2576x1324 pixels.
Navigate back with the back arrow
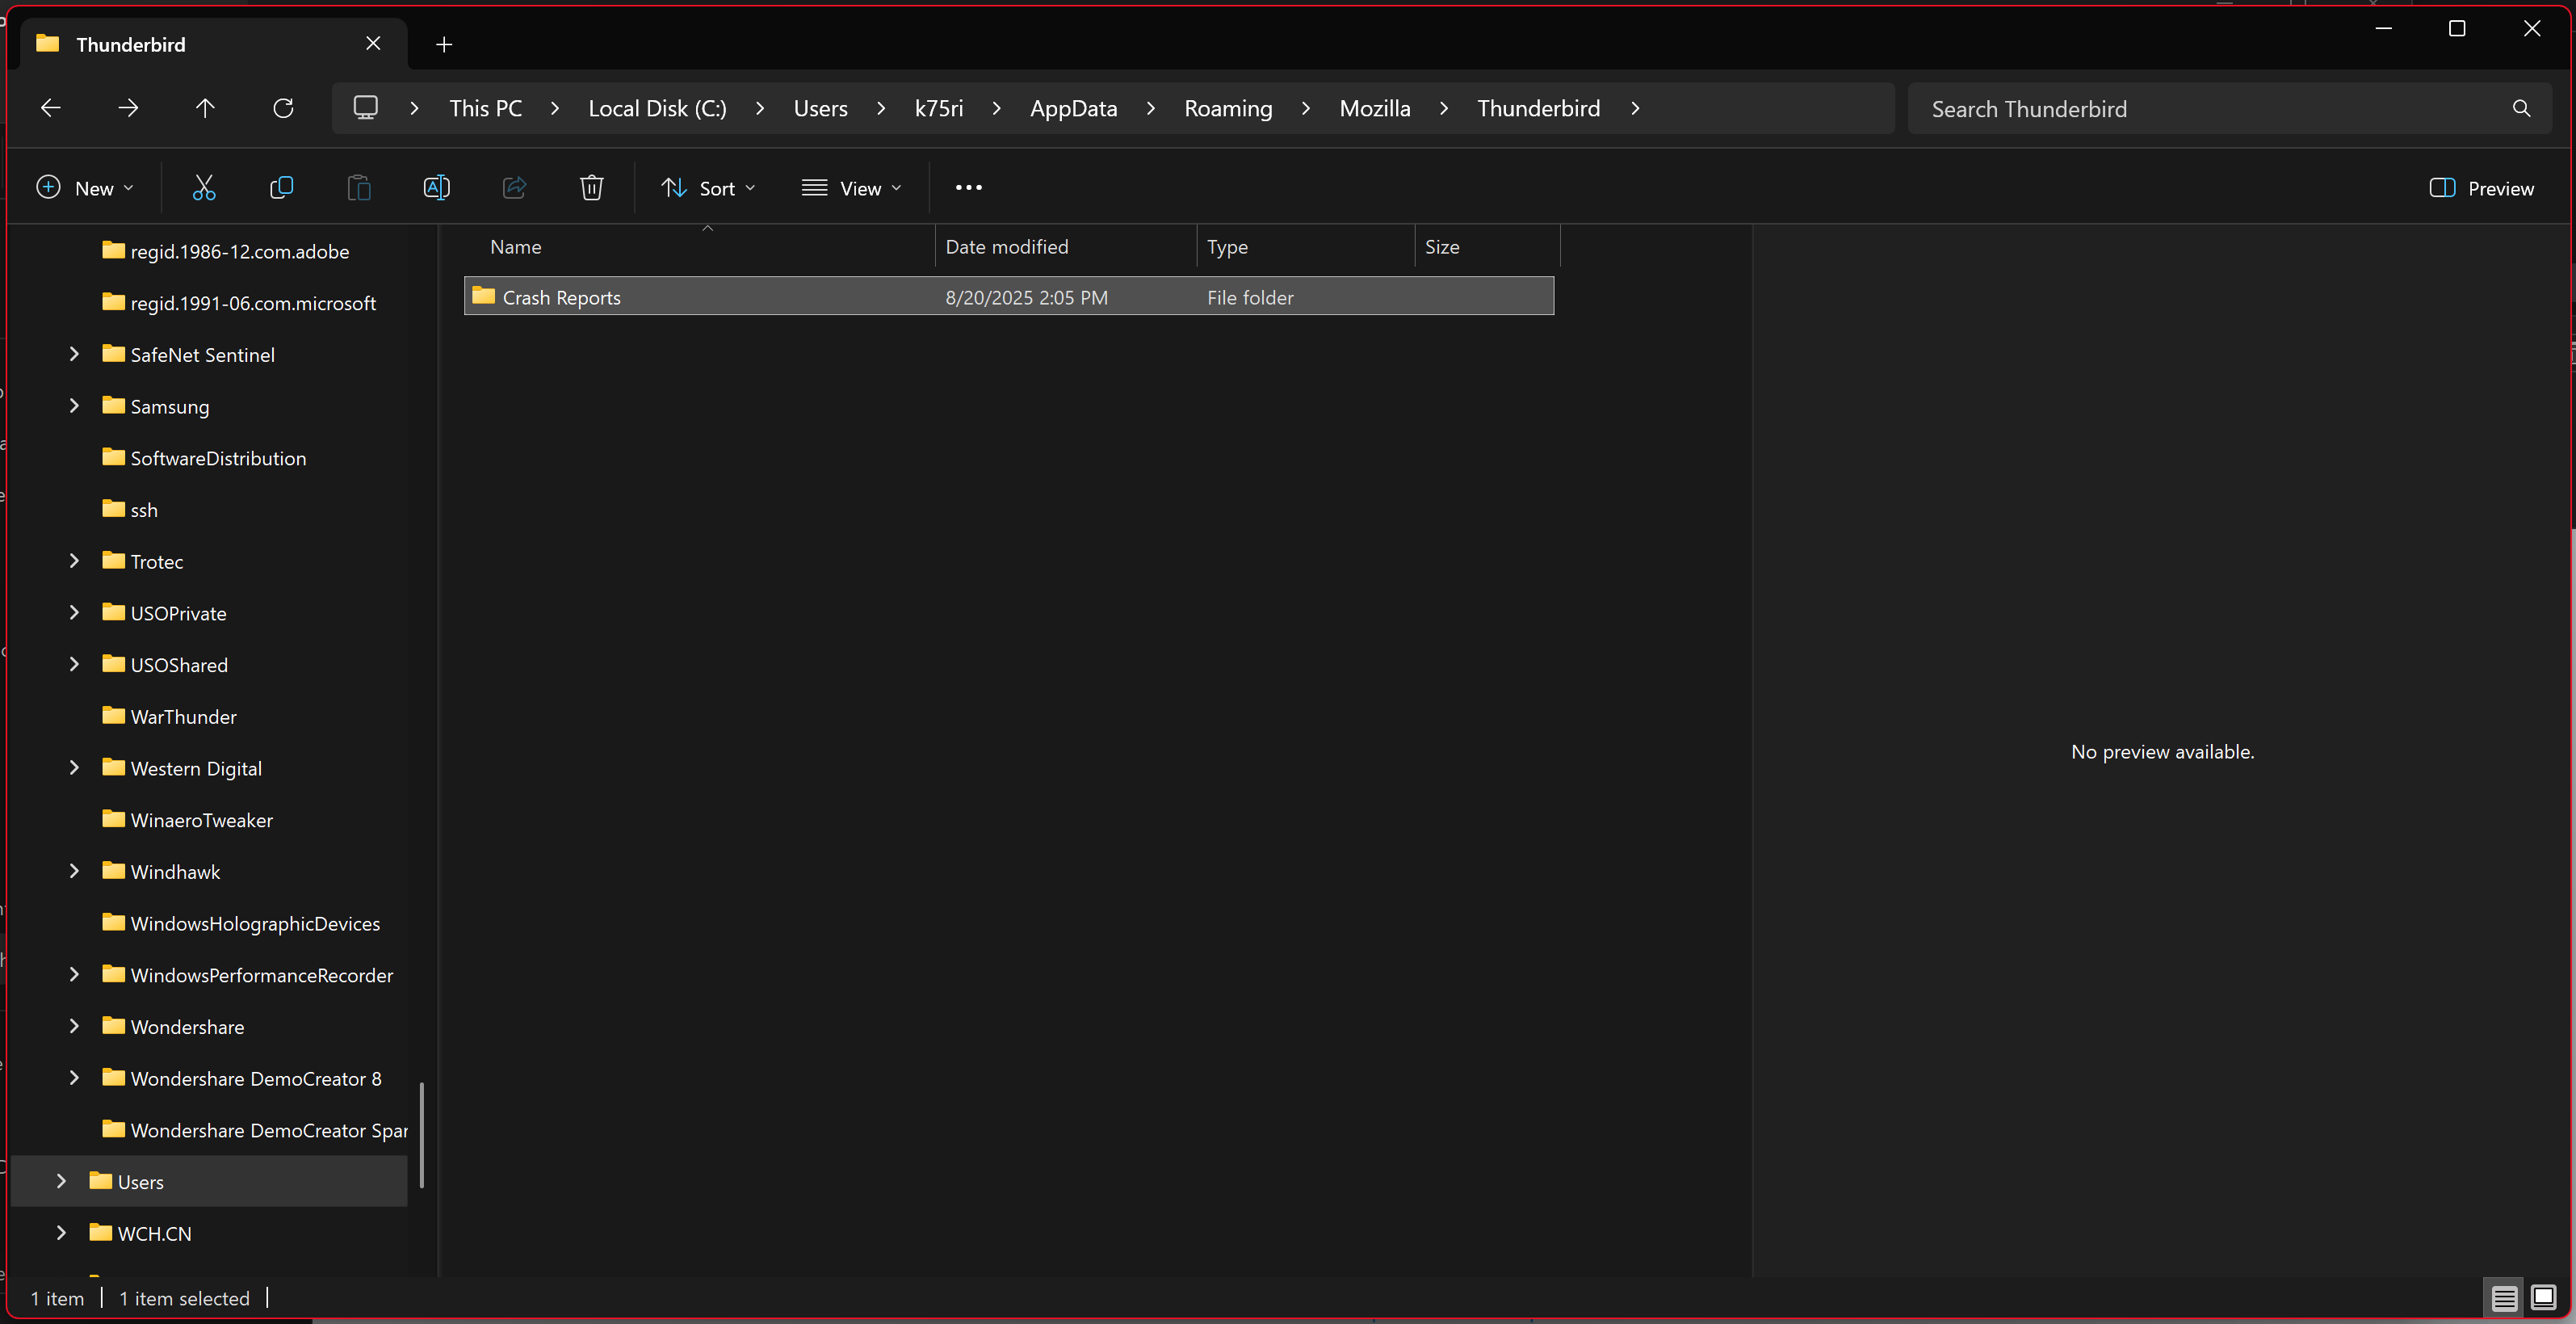tap(51, 108)
